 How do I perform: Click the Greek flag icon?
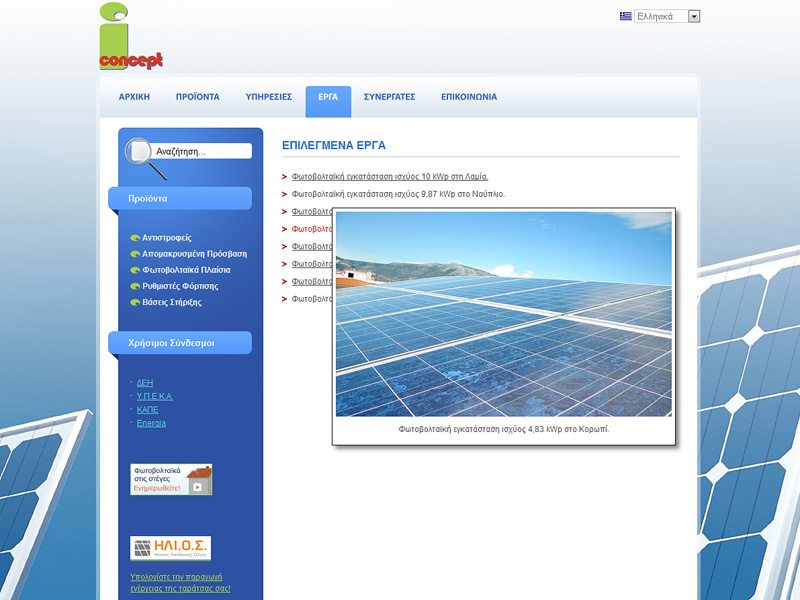click(x=626, y=16)
